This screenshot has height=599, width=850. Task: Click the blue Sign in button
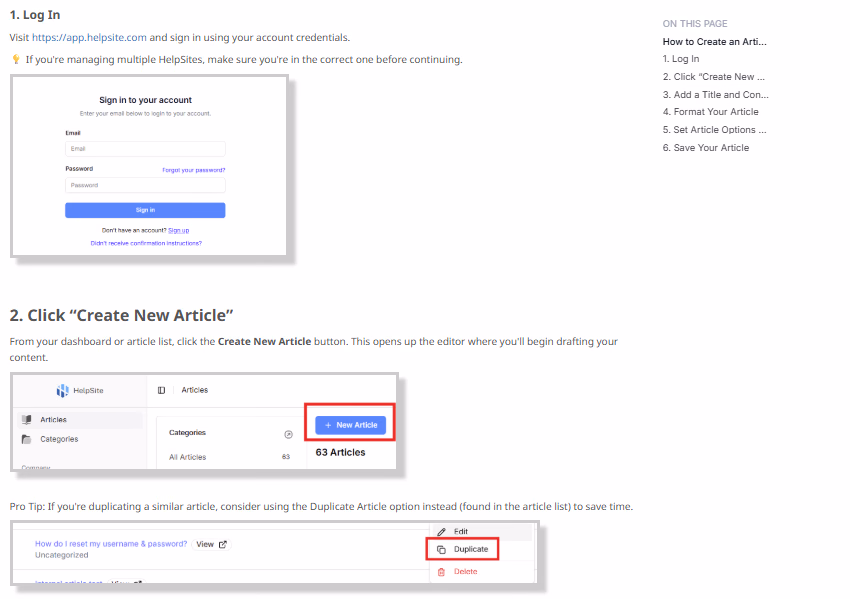click(145, 210)
